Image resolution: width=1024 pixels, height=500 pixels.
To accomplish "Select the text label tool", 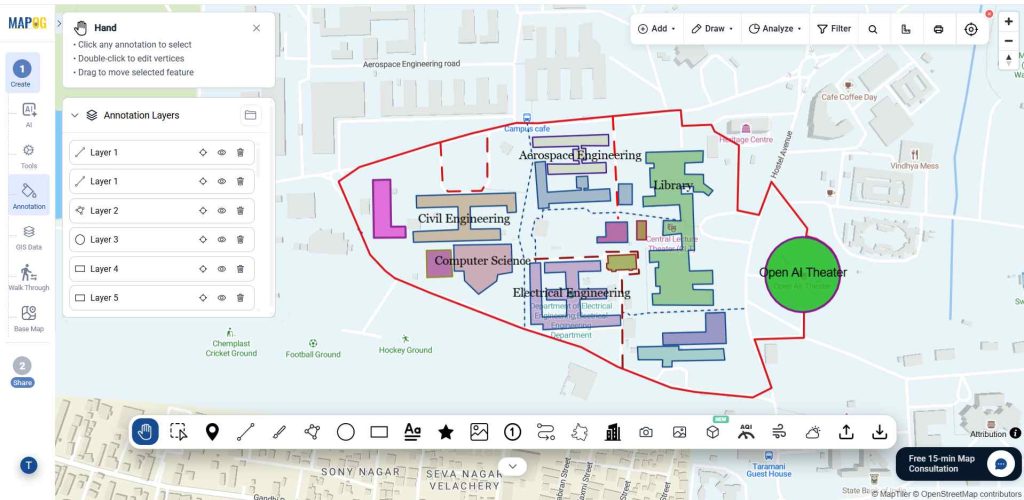I will coord(412,432).
